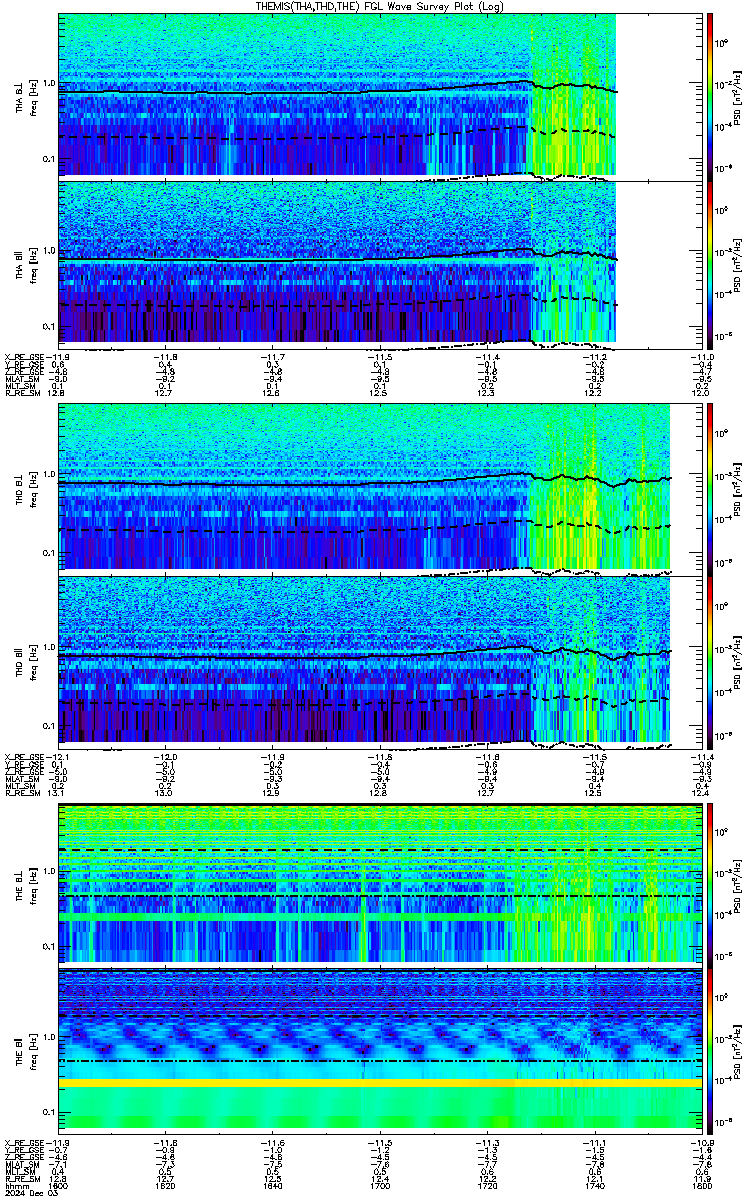This screenshot has height=1200, width=750.
Task: Click the 1740 time tick label
Action: point(594,1187)
